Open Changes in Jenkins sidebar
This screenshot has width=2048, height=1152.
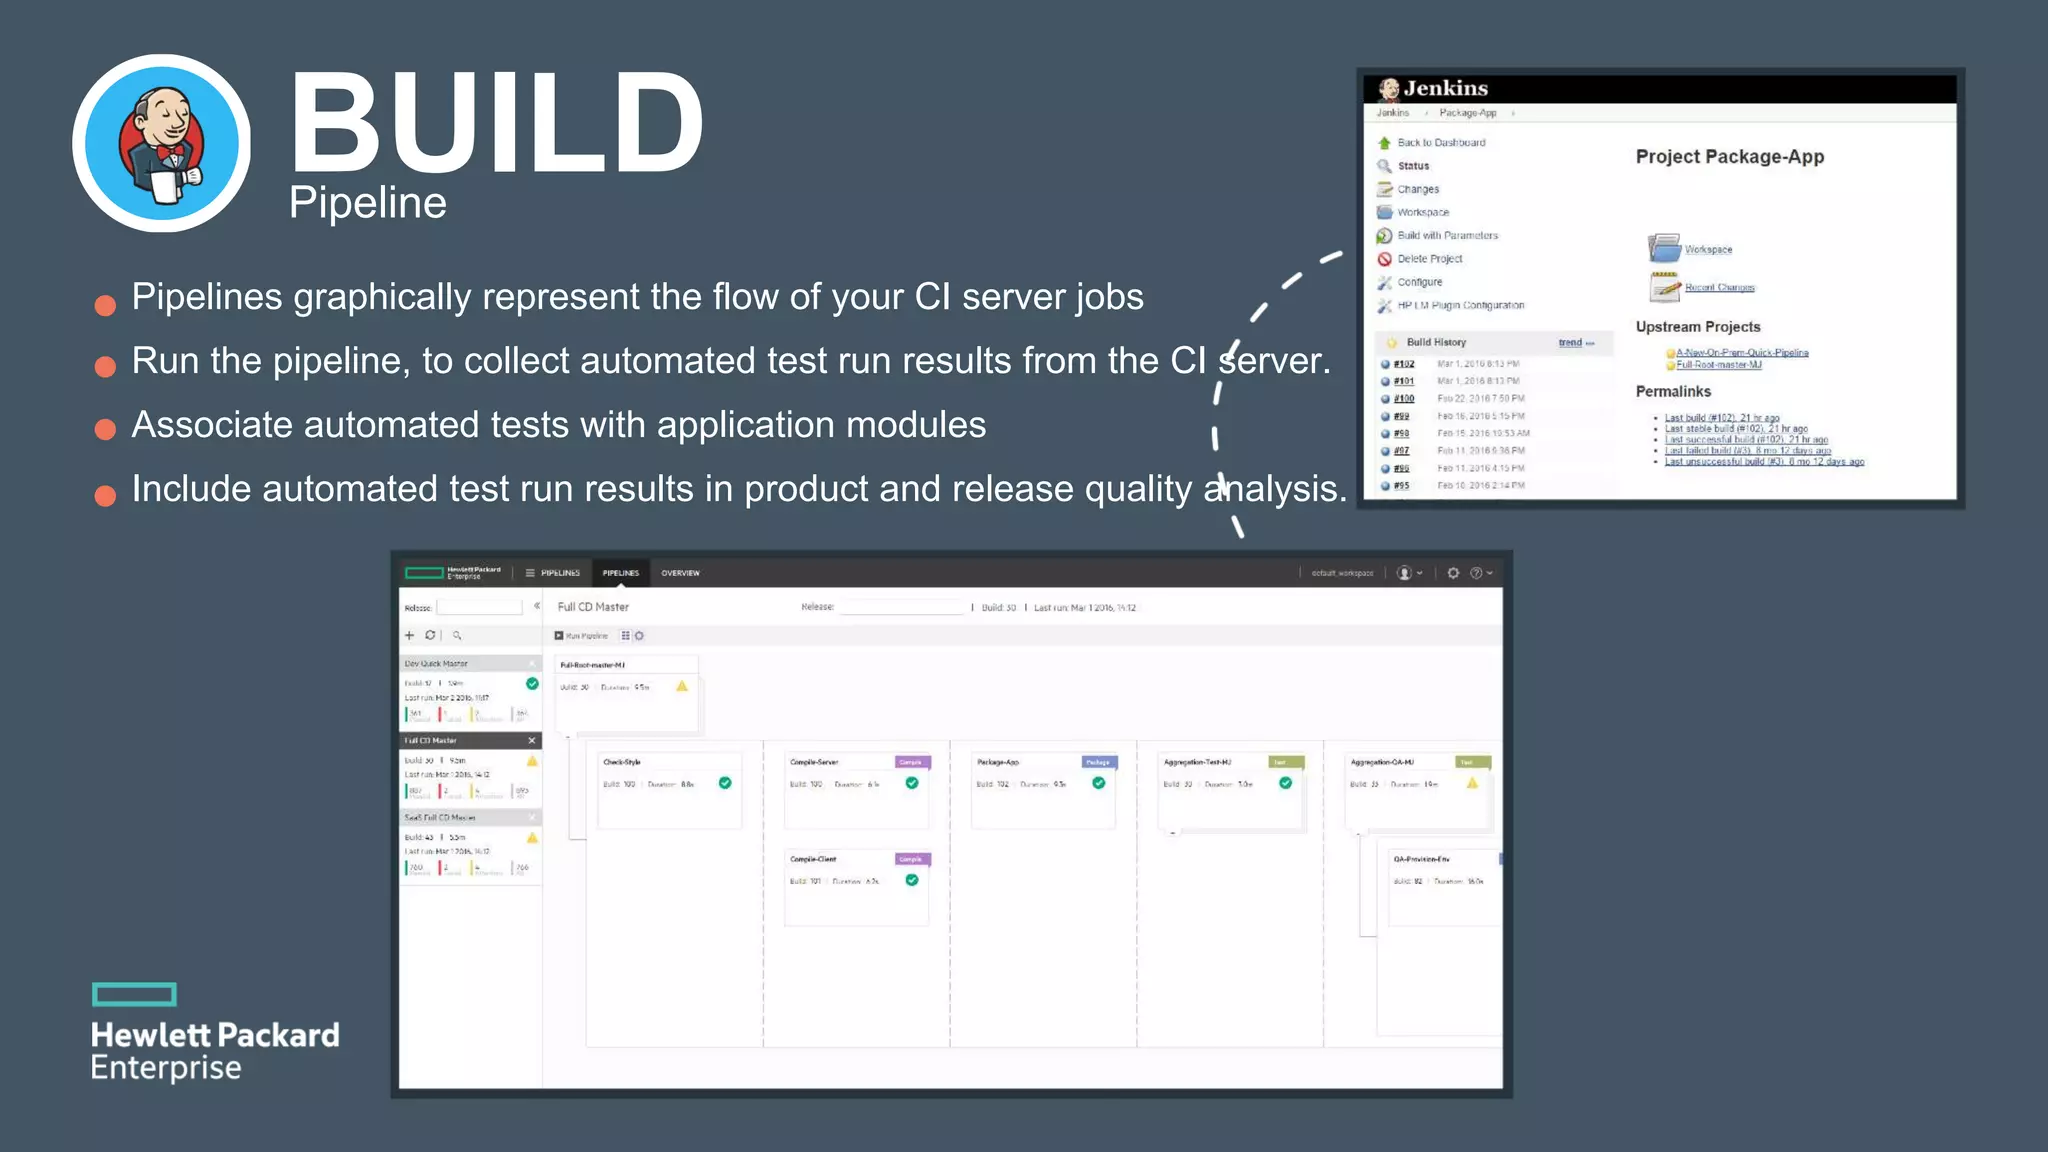pyautogui.click(x=1418, y=189)
